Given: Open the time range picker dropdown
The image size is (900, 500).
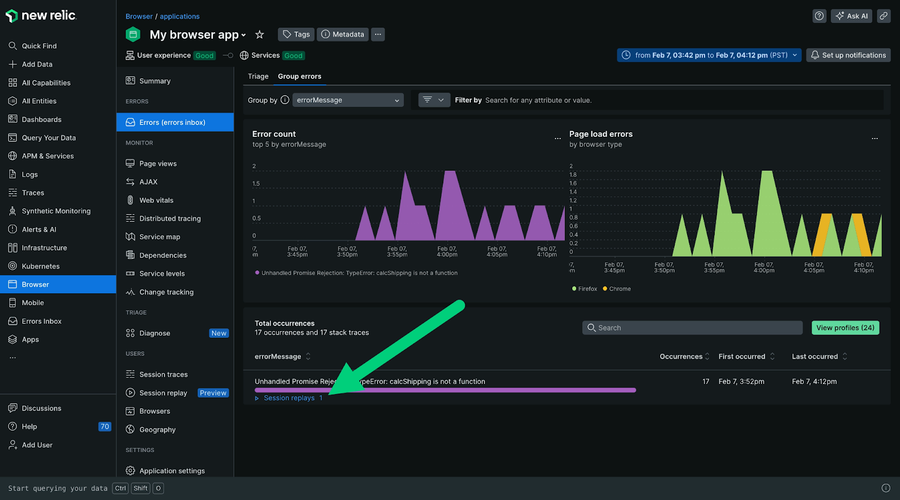Looking at the screenshot, I should [709, 55].
